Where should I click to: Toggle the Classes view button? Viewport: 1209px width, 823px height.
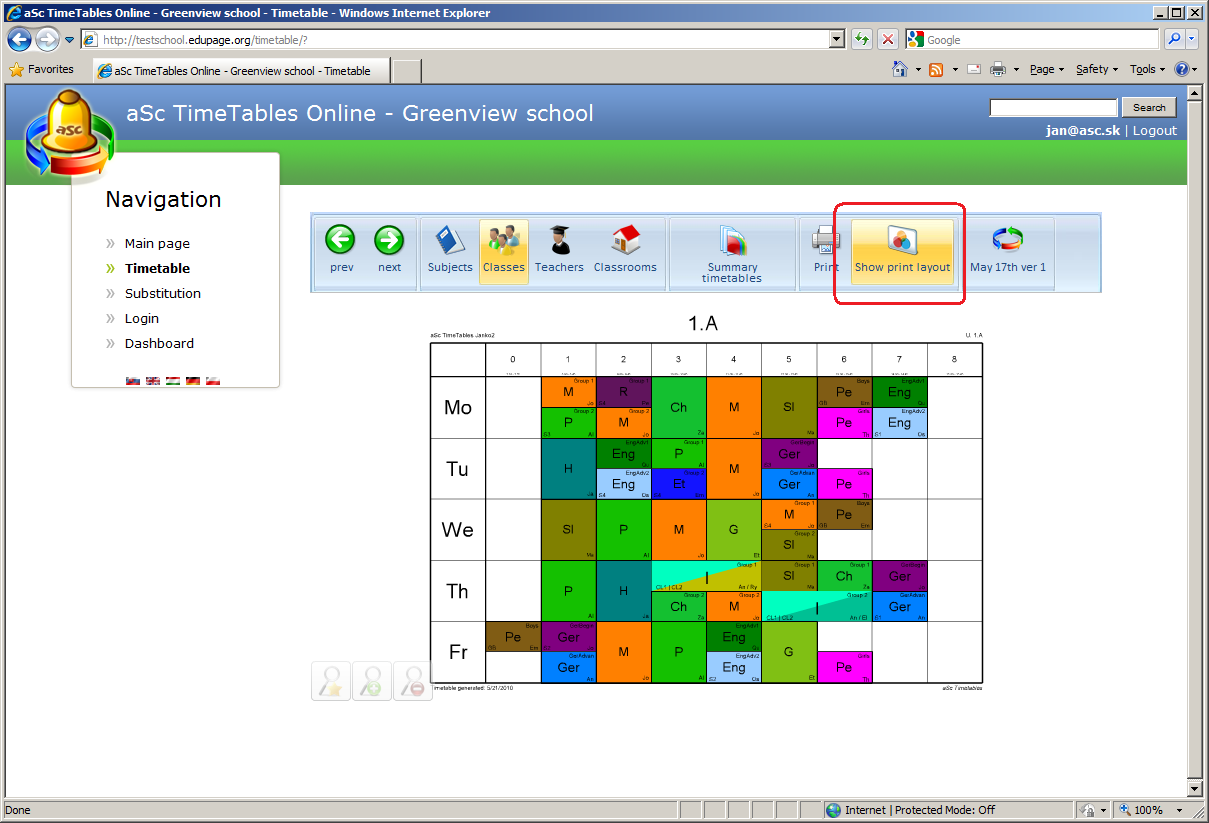tap(504, 252)
